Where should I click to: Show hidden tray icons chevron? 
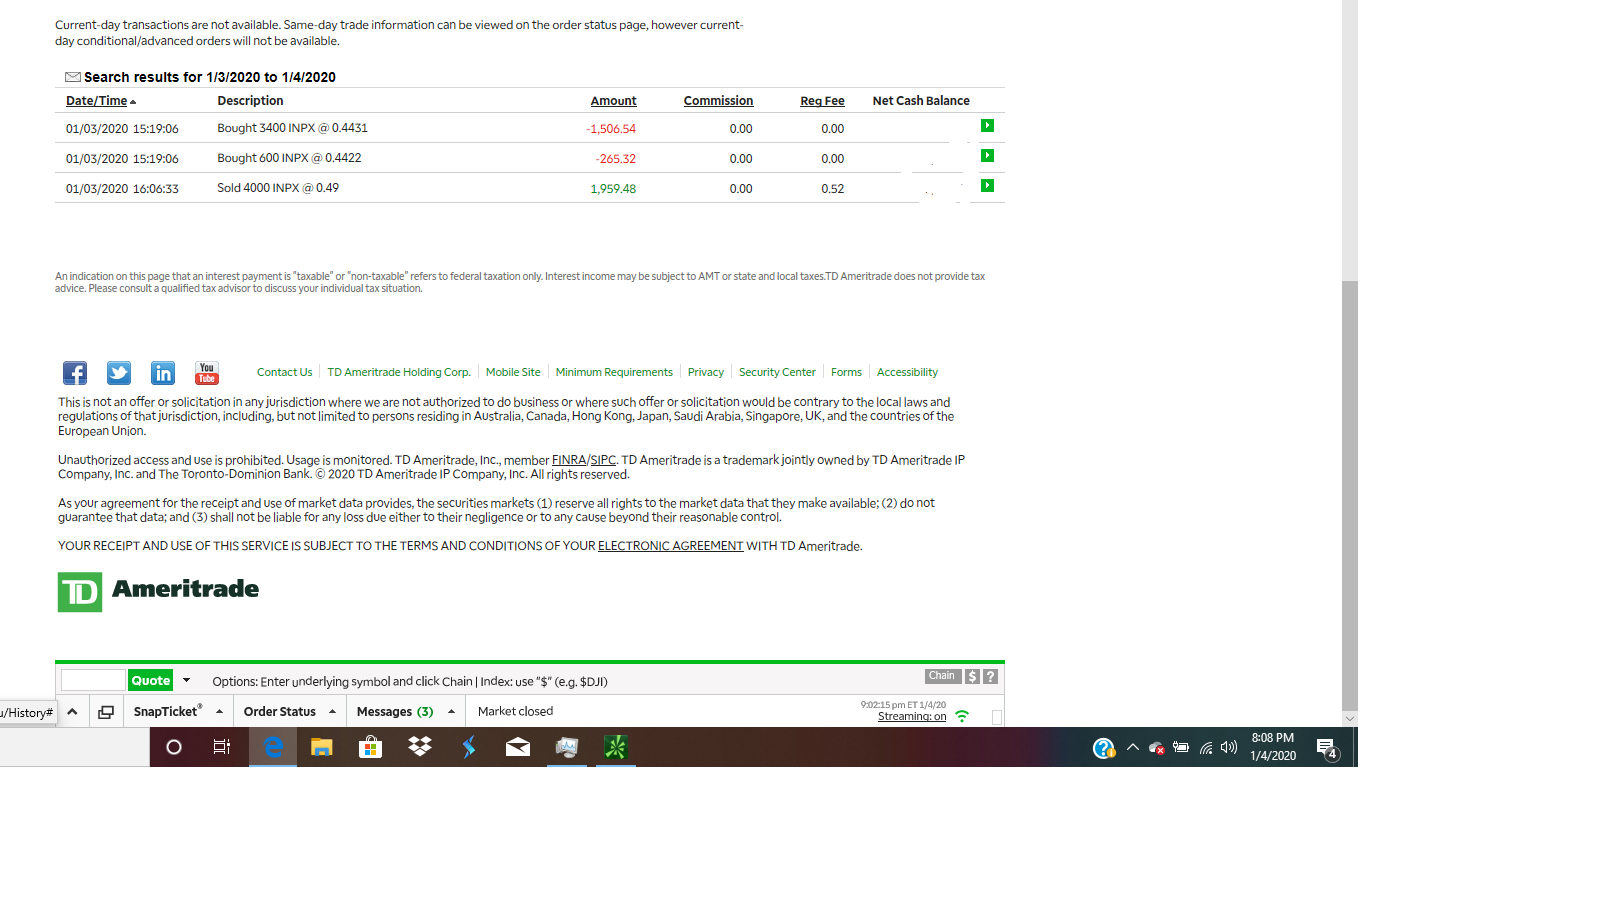pyautogui.click(x=1133, y=747)
